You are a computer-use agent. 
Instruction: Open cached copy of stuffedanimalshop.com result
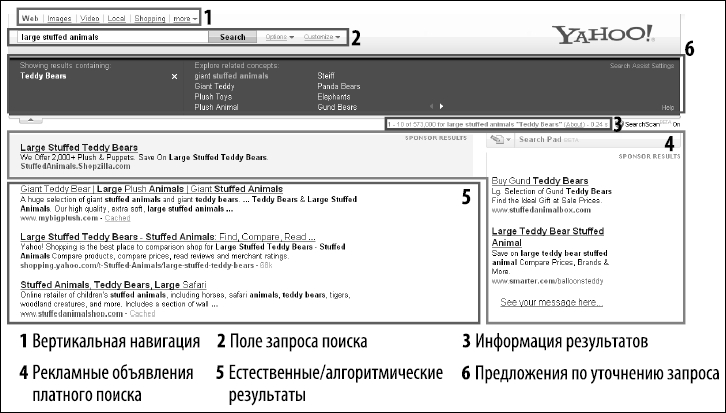click(x=142, y=314)
